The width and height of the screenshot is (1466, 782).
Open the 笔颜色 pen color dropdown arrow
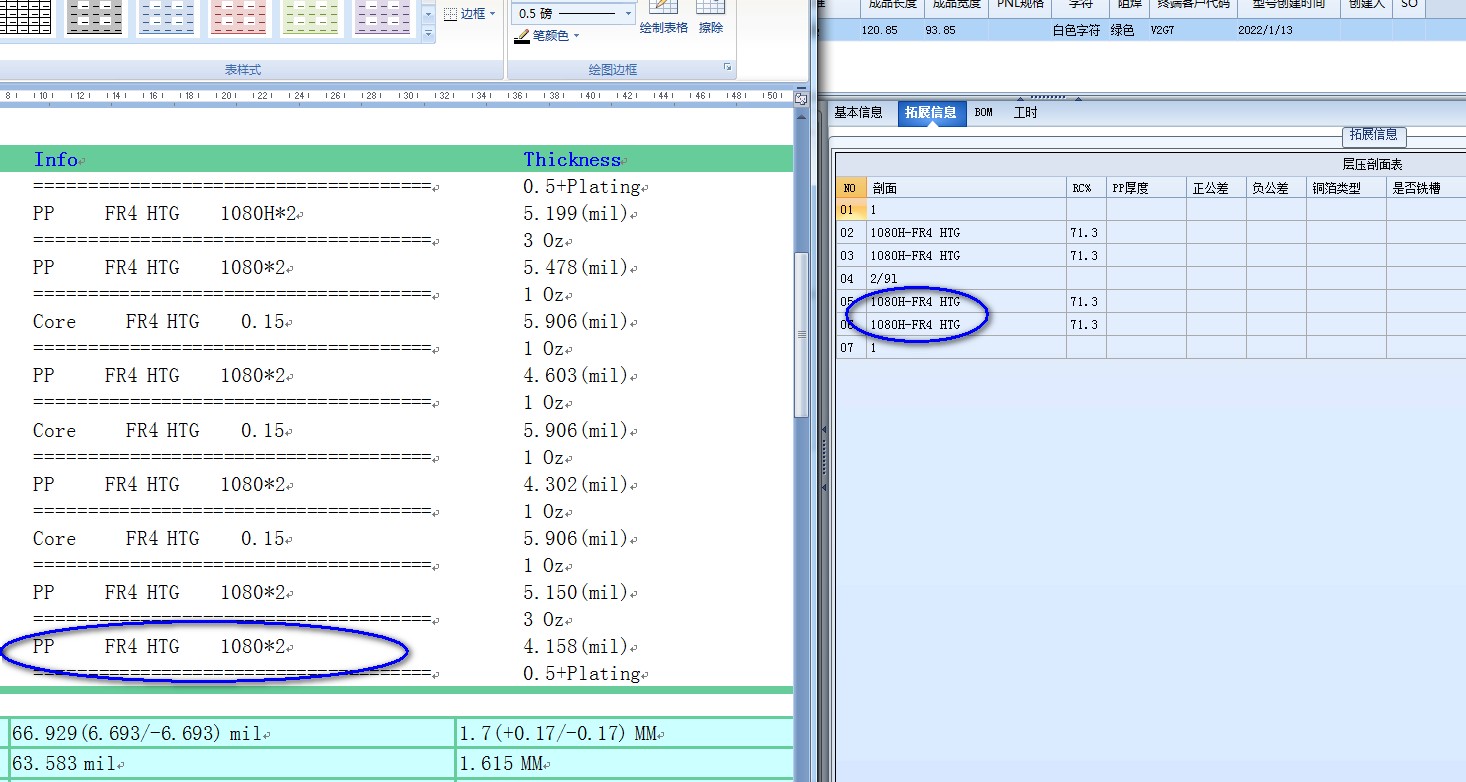pos(577,36)
